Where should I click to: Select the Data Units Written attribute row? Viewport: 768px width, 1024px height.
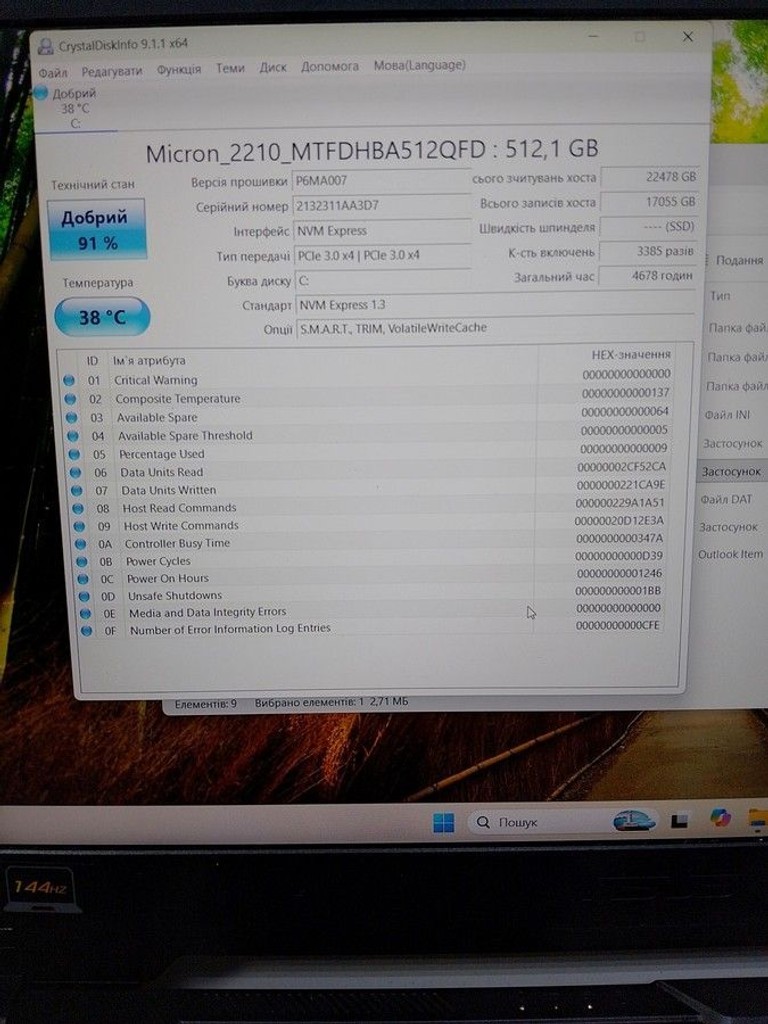[369, 488]
